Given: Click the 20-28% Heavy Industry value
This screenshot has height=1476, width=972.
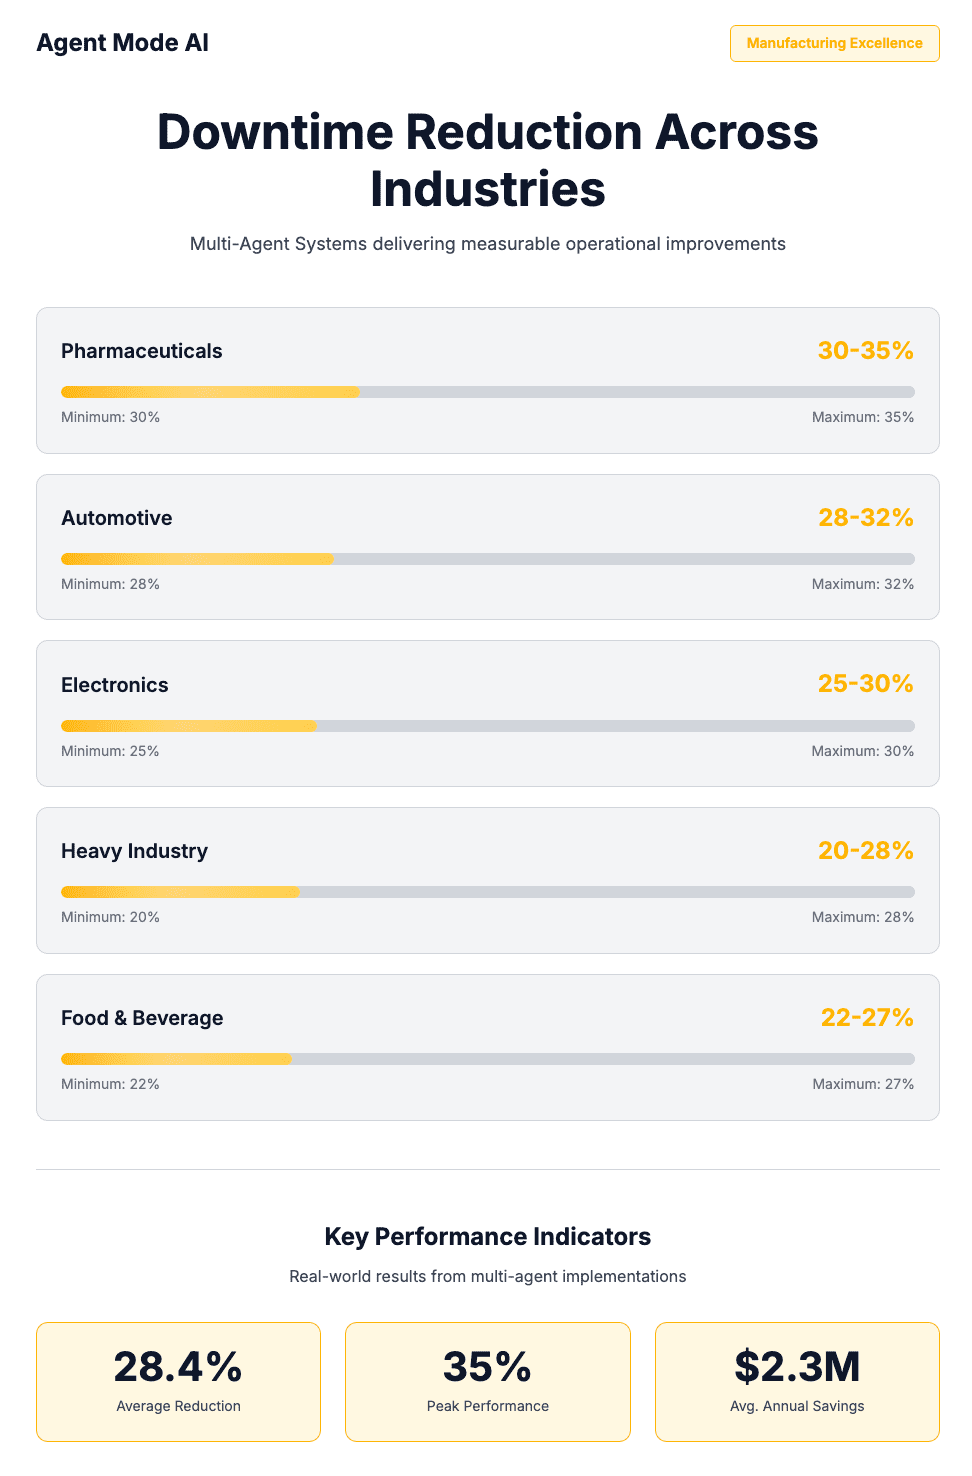Looking at the screenshot, I should pyautogui.click(x=865, y=851).
